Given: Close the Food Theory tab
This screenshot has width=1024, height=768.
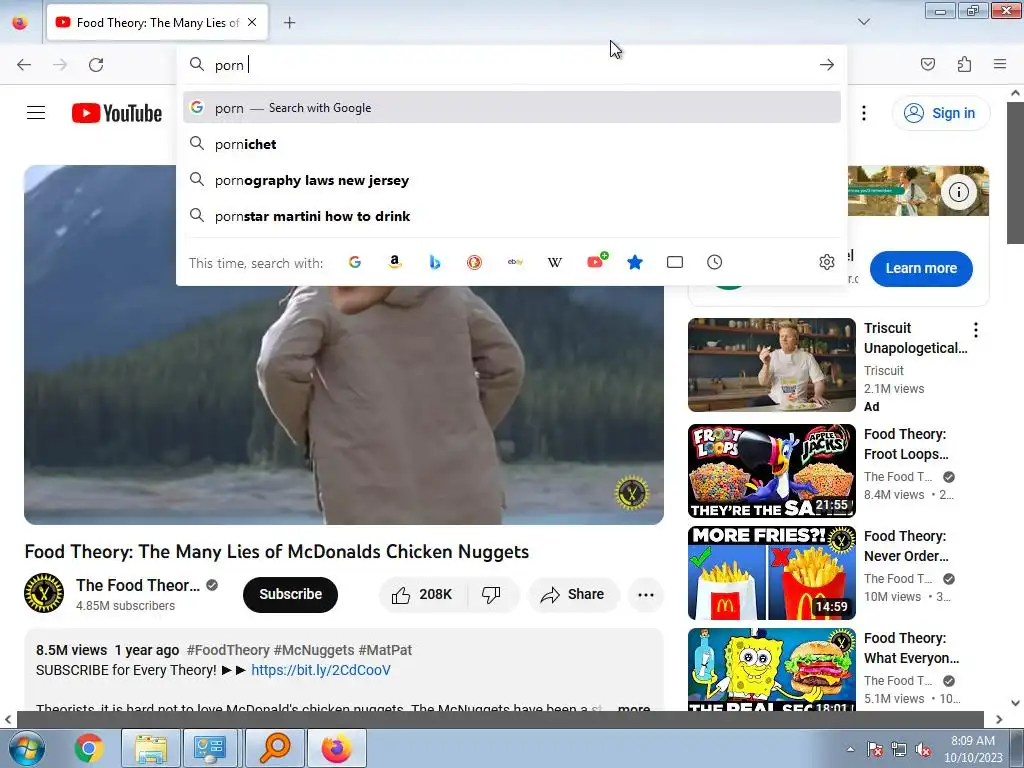Looking at the screenshot, I should 252,22.
